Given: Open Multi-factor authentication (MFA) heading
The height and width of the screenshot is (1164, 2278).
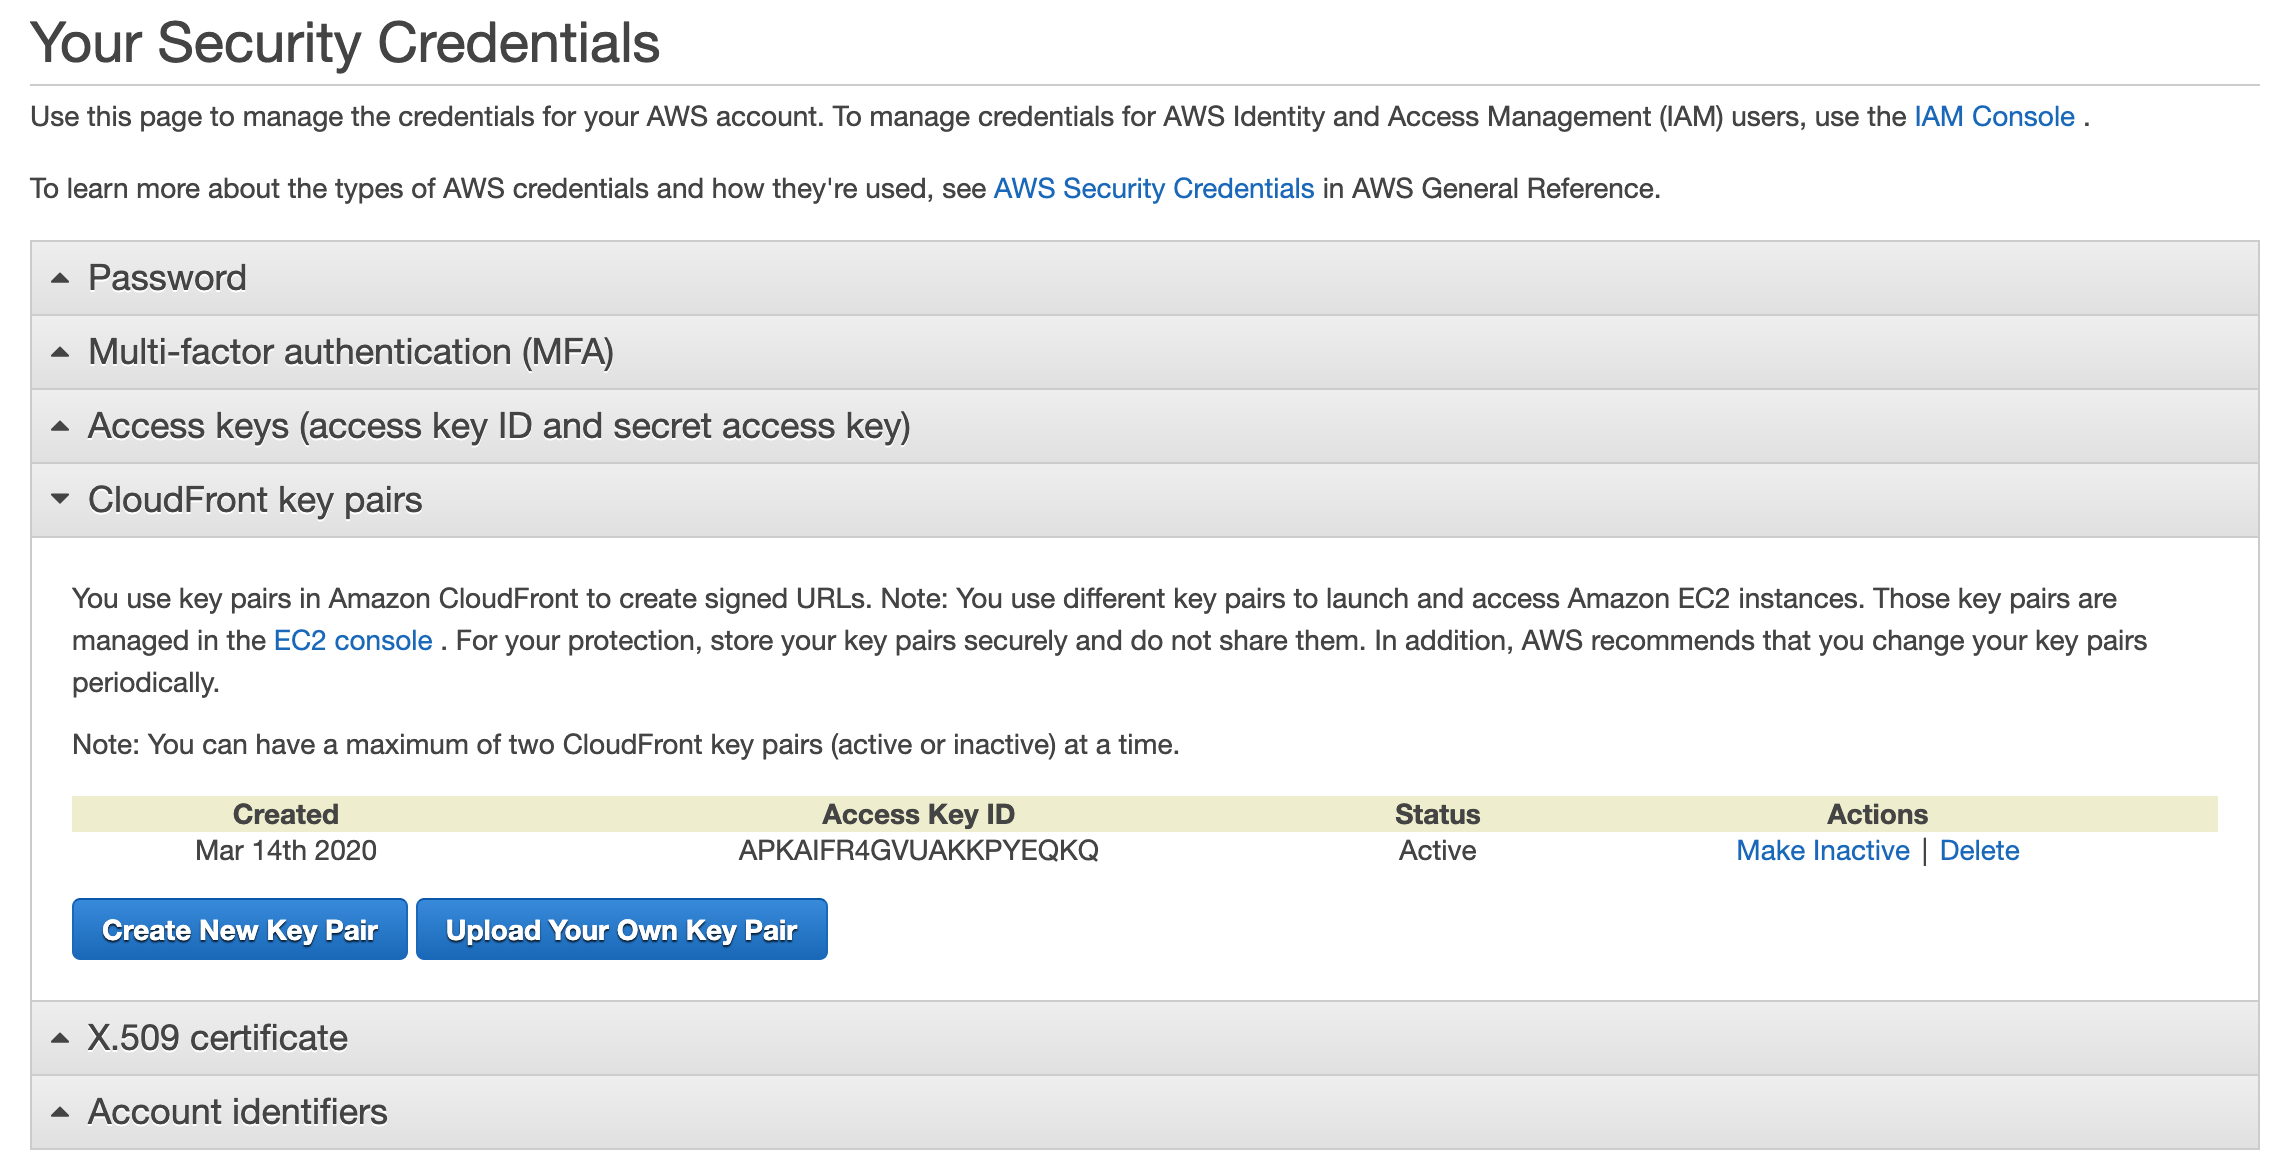Looking at the screenshot, I should [351, 352].
